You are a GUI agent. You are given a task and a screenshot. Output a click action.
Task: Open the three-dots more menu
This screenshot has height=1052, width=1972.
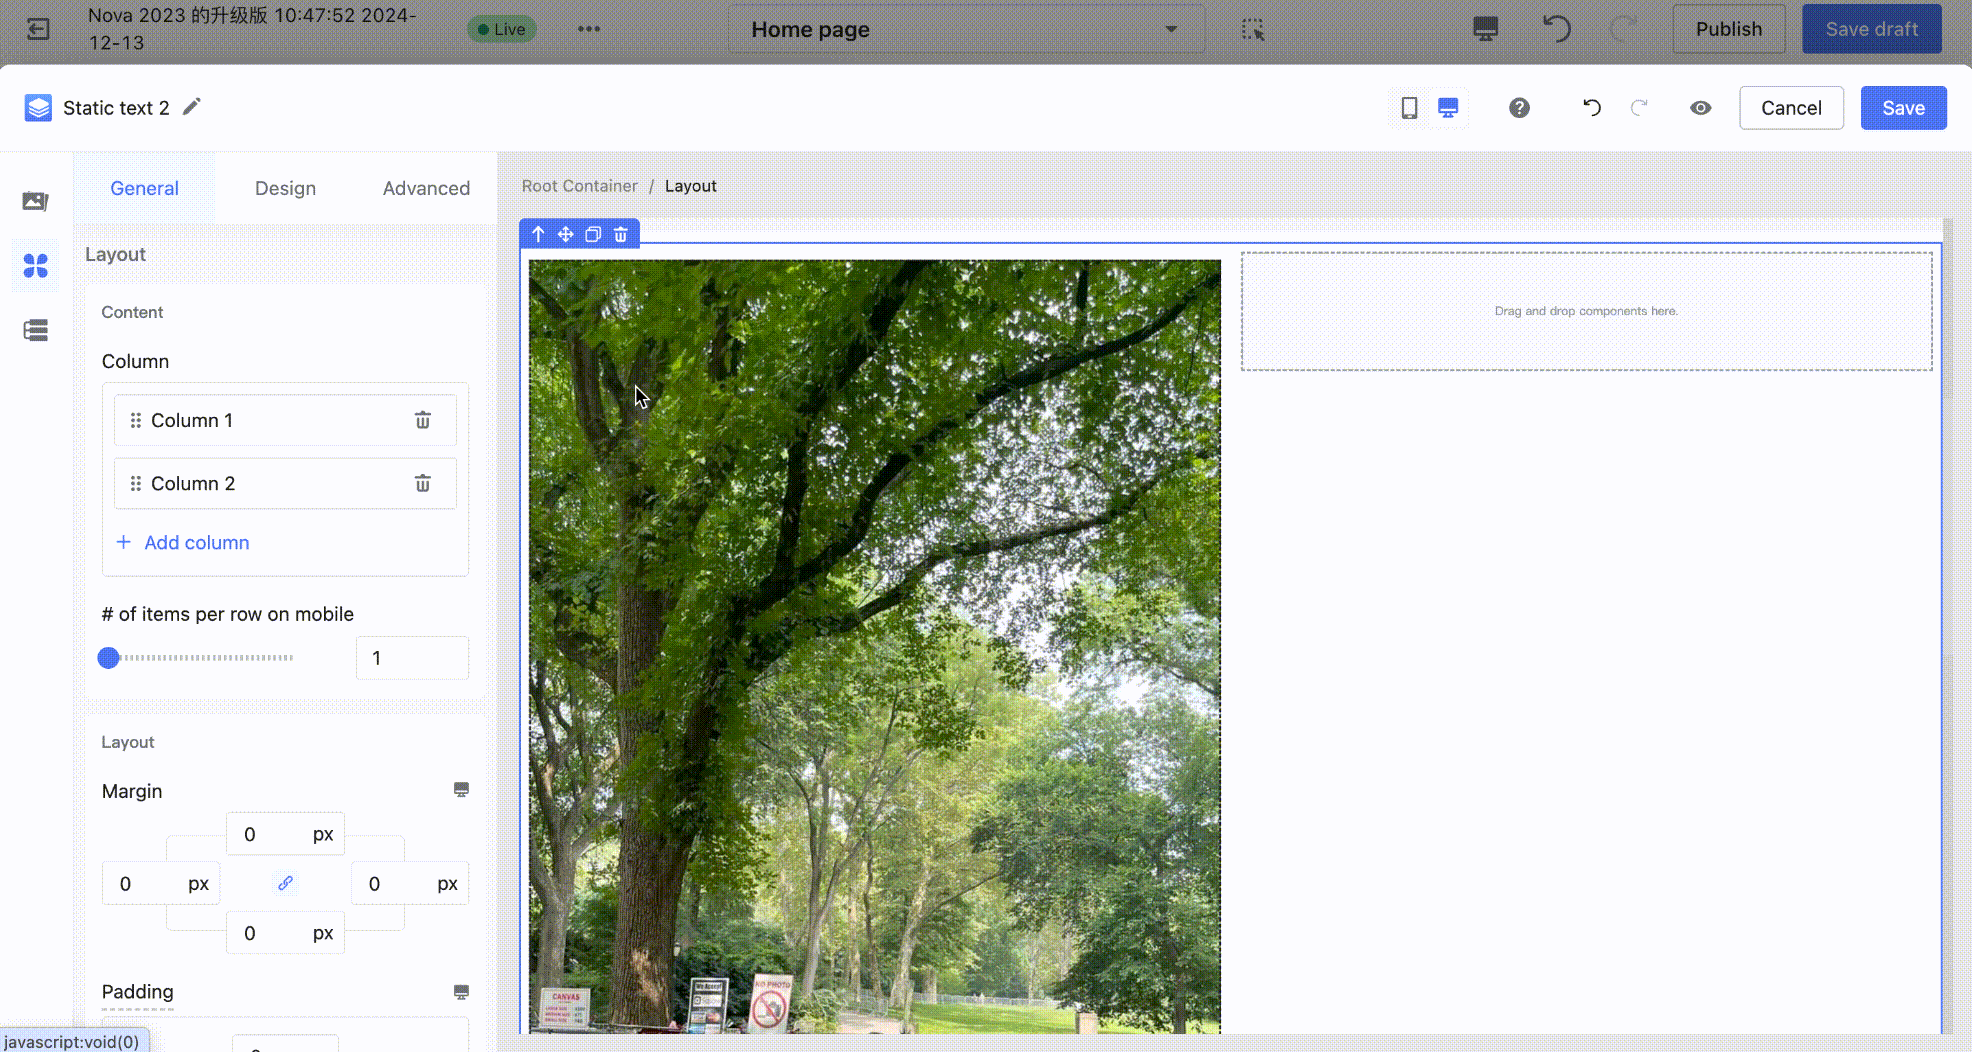pos(589,29)
